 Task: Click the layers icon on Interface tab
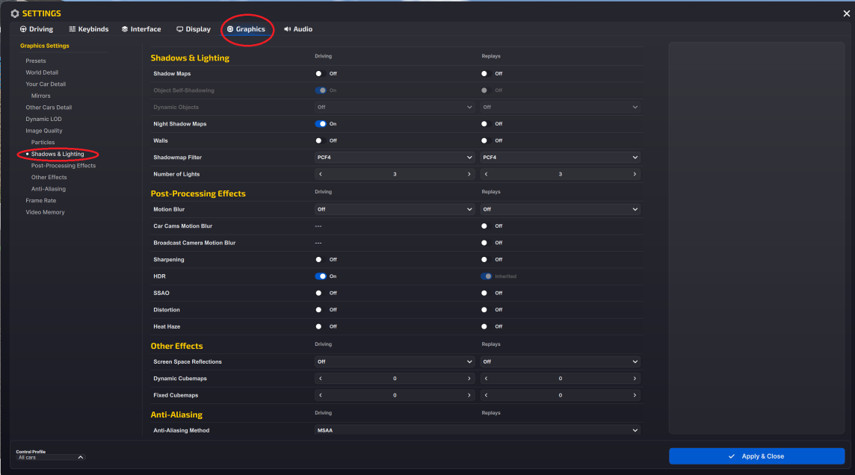click(x=125, y=29)
